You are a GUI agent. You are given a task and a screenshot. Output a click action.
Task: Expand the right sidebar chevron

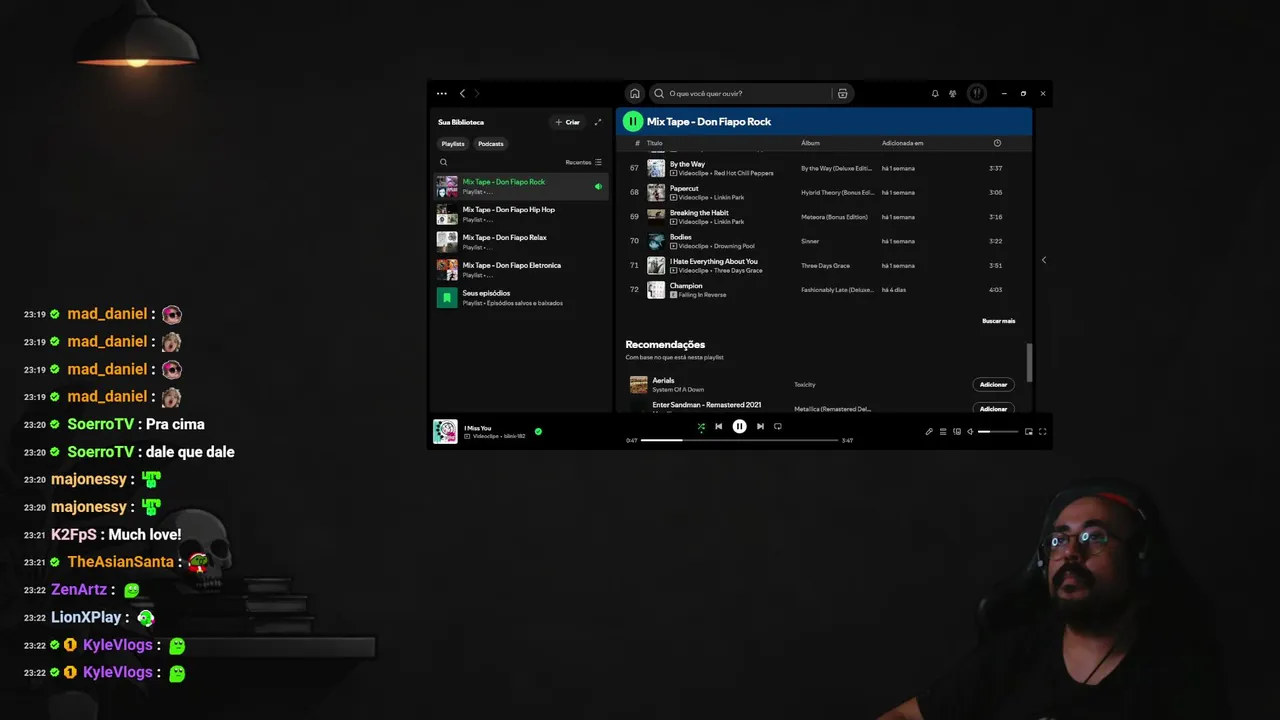coord(1043,260)
